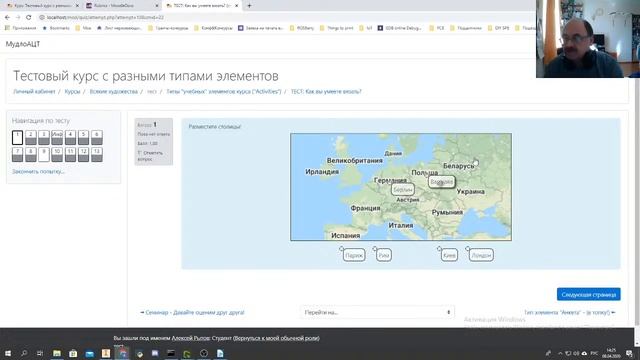Open Курсы breadcrumb link

tap(72, 91)
